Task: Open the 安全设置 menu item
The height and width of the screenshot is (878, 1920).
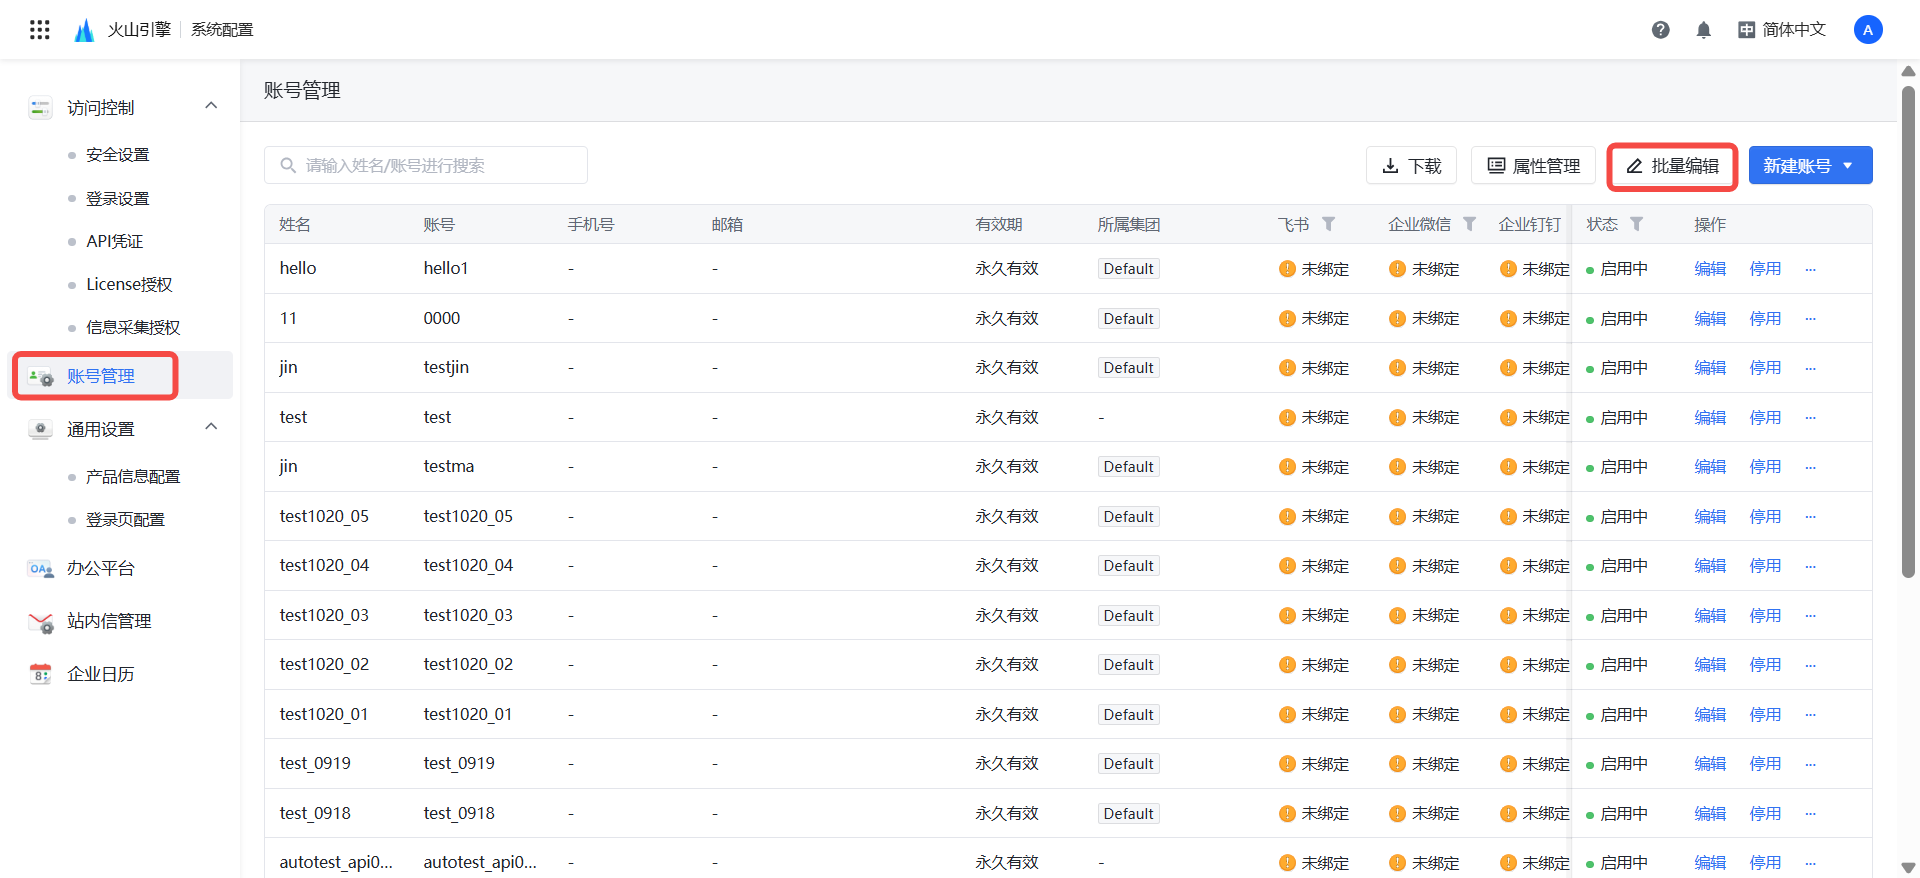Action: (x=117, y=155)
